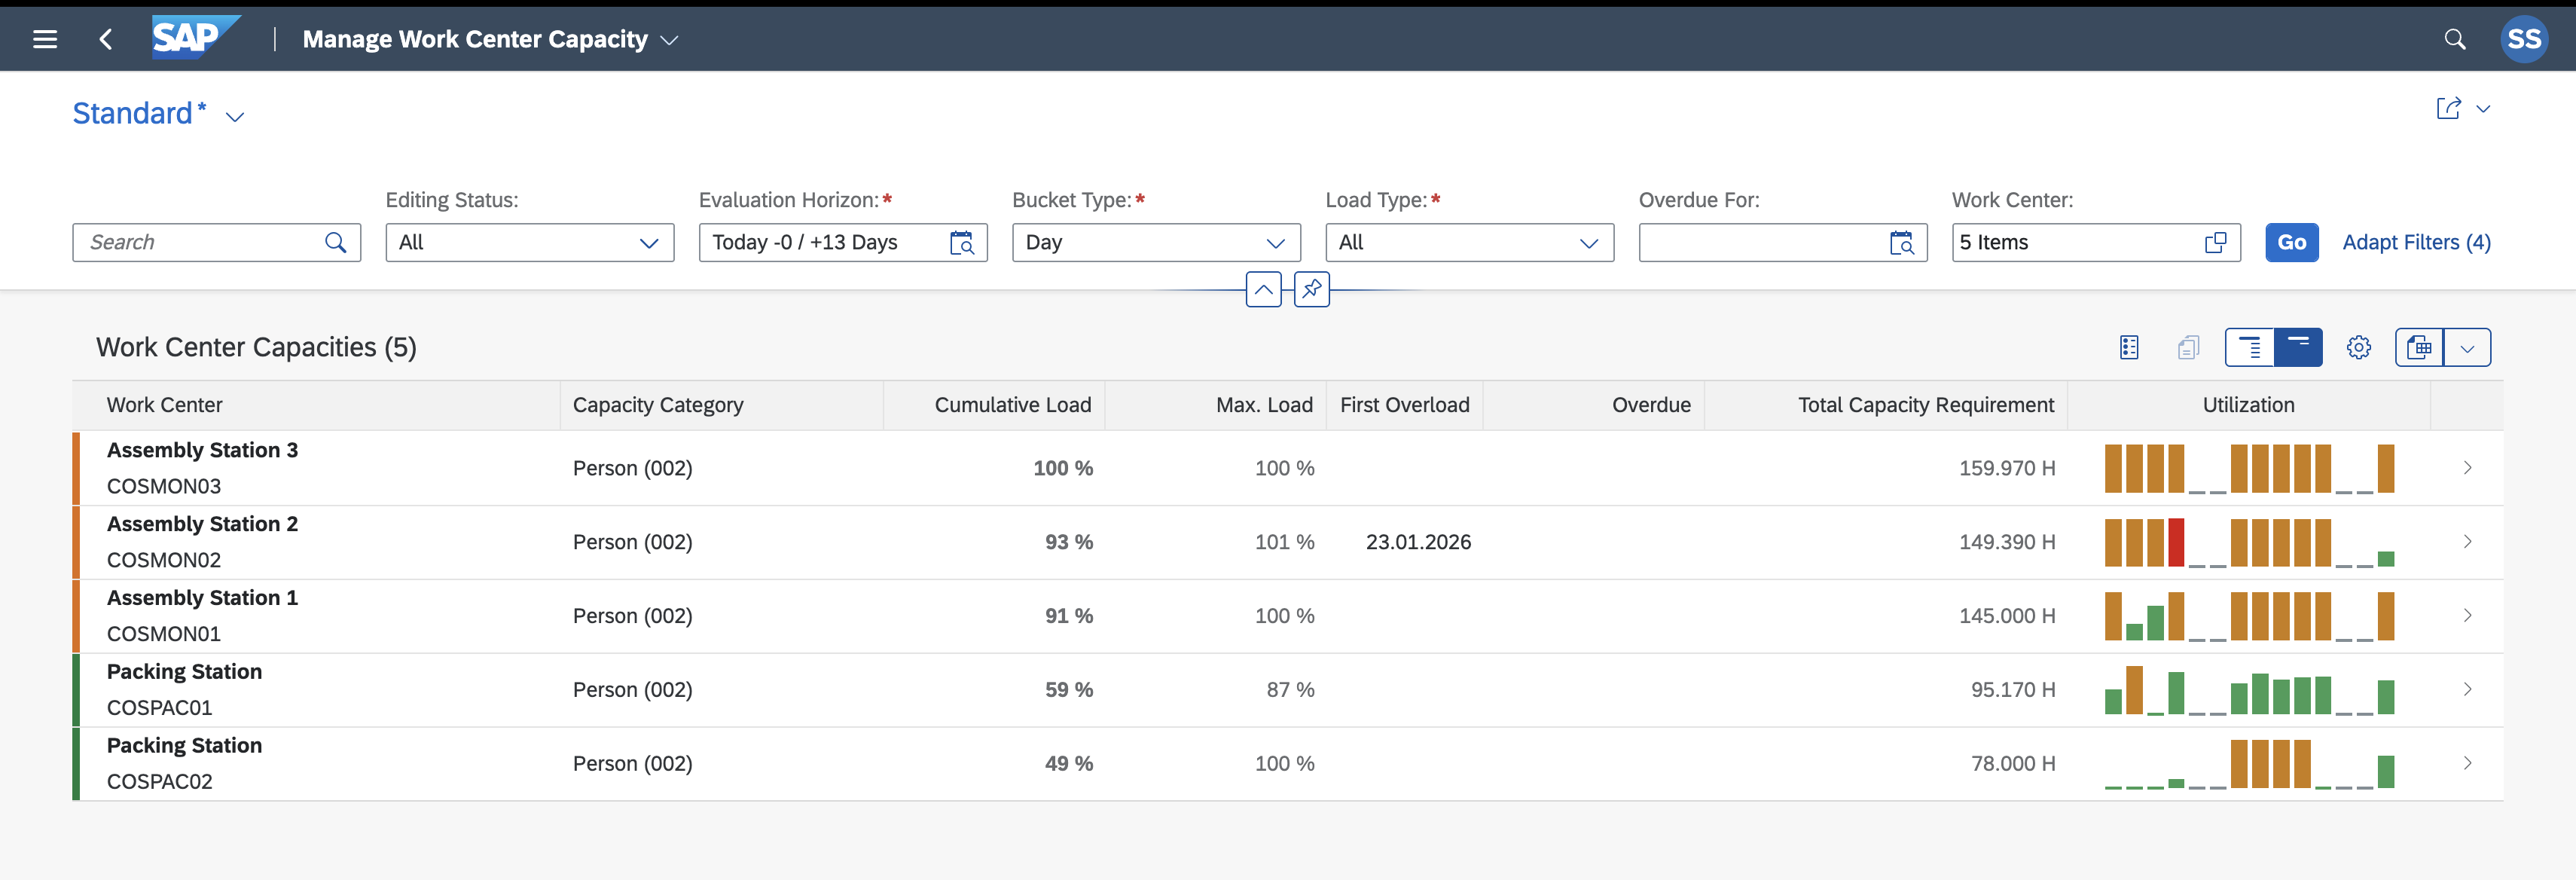
Task: Collapse the filter header area
Action: pyautogui.click(x=1263, y=290)
